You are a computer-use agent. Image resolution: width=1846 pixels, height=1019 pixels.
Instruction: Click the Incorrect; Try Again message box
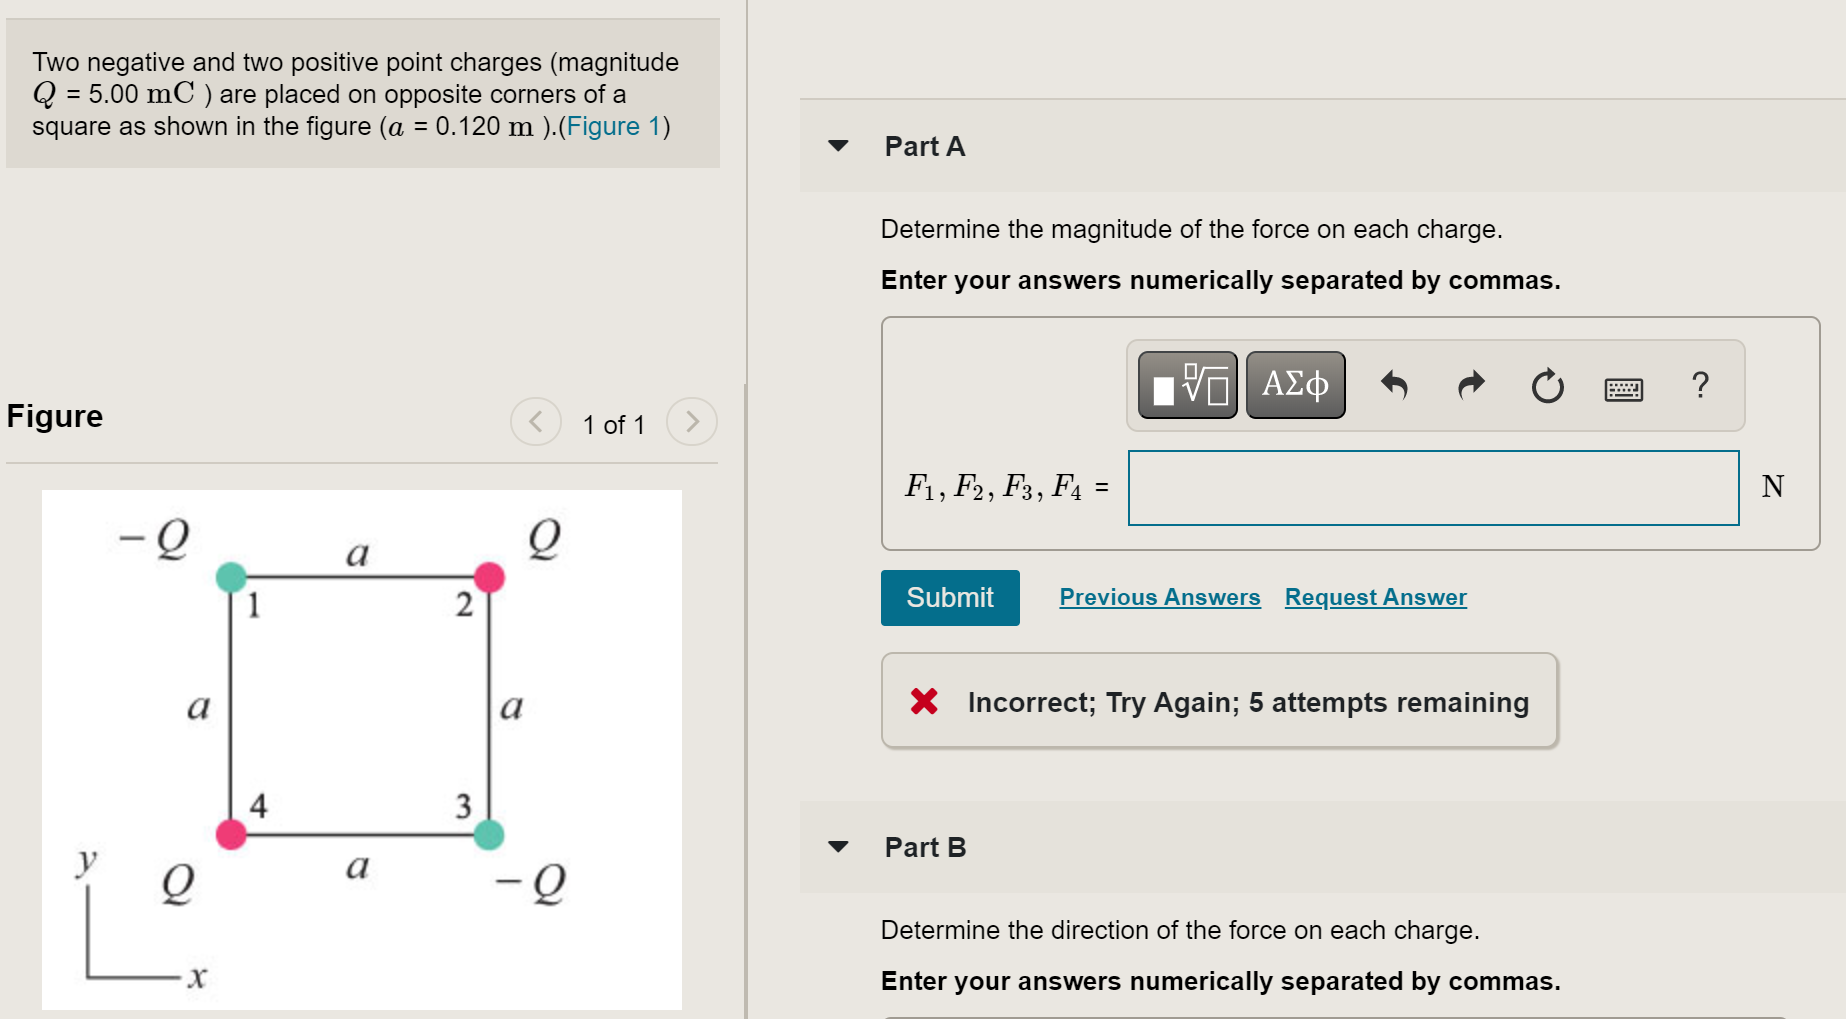(1219, 701)
